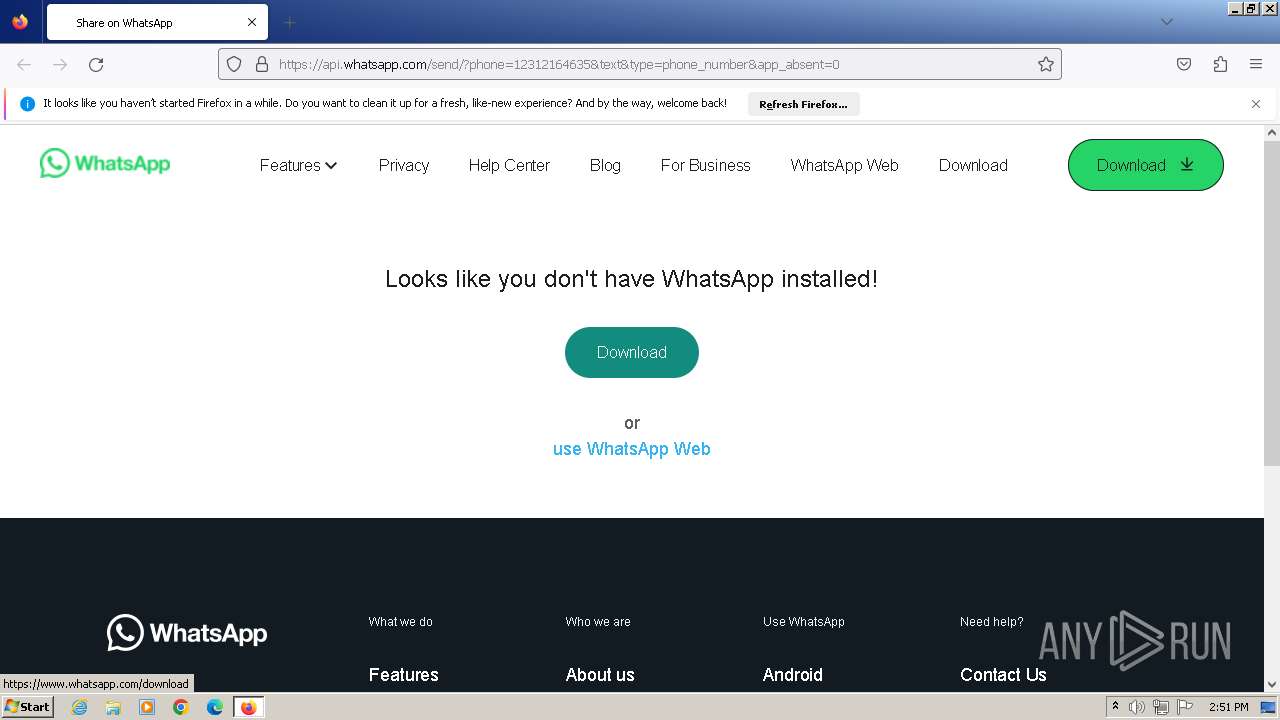Click the page vertical scrollbar
Image resolution: width=1280 pixels, height=720 pixels.
click(x=1272, y=303)
